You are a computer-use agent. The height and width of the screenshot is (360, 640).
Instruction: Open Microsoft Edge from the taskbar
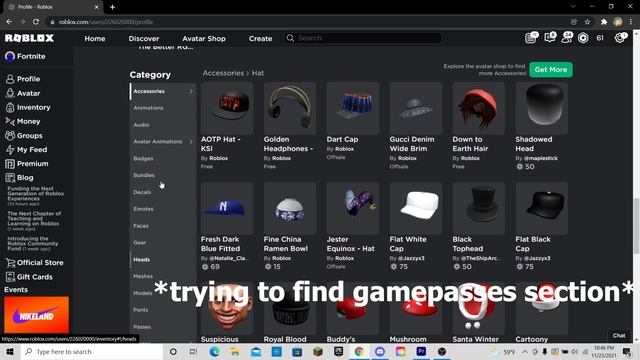click(214, 351)
